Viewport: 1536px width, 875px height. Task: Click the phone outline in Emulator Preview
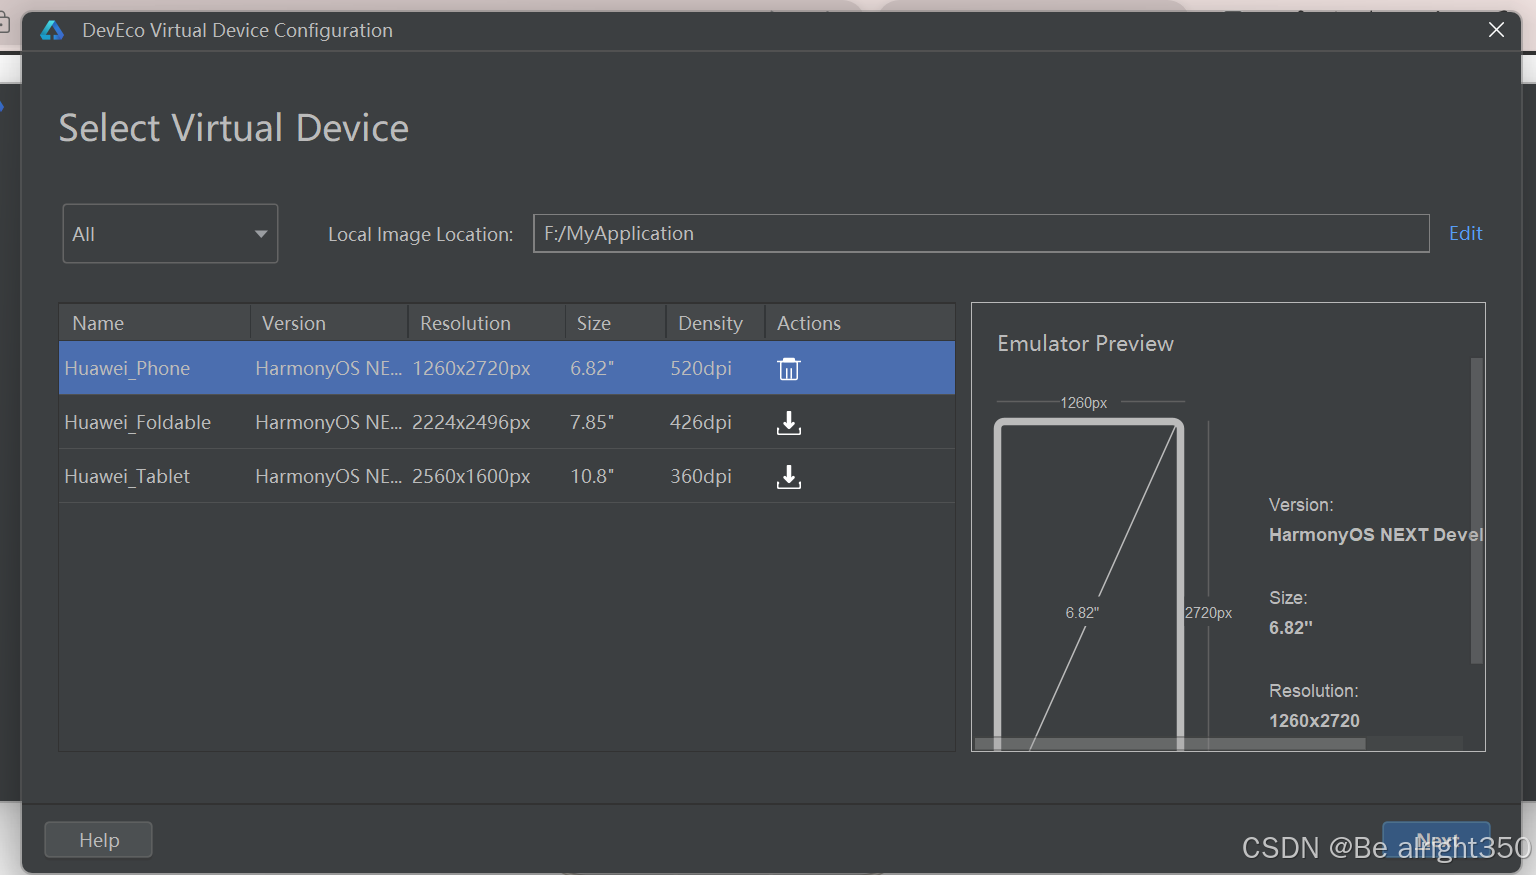pyautogui.click(x=1089, y=583)
